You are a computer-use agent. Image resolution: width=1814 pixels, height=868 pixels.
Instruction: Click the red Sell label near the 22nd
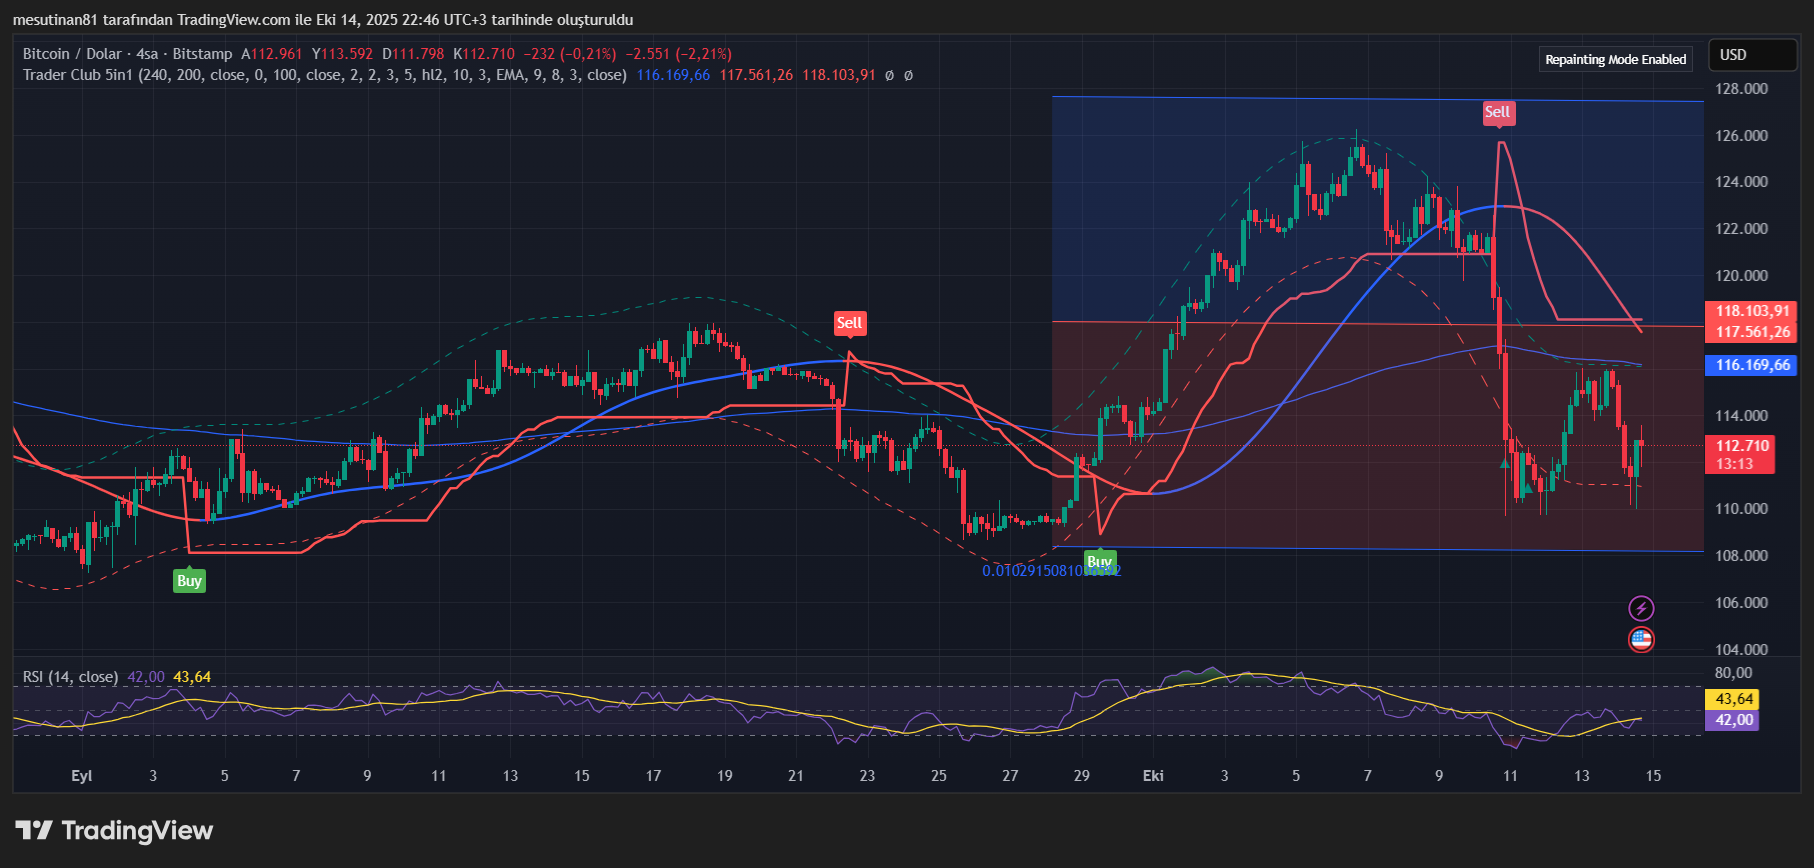tap(849, 323)
